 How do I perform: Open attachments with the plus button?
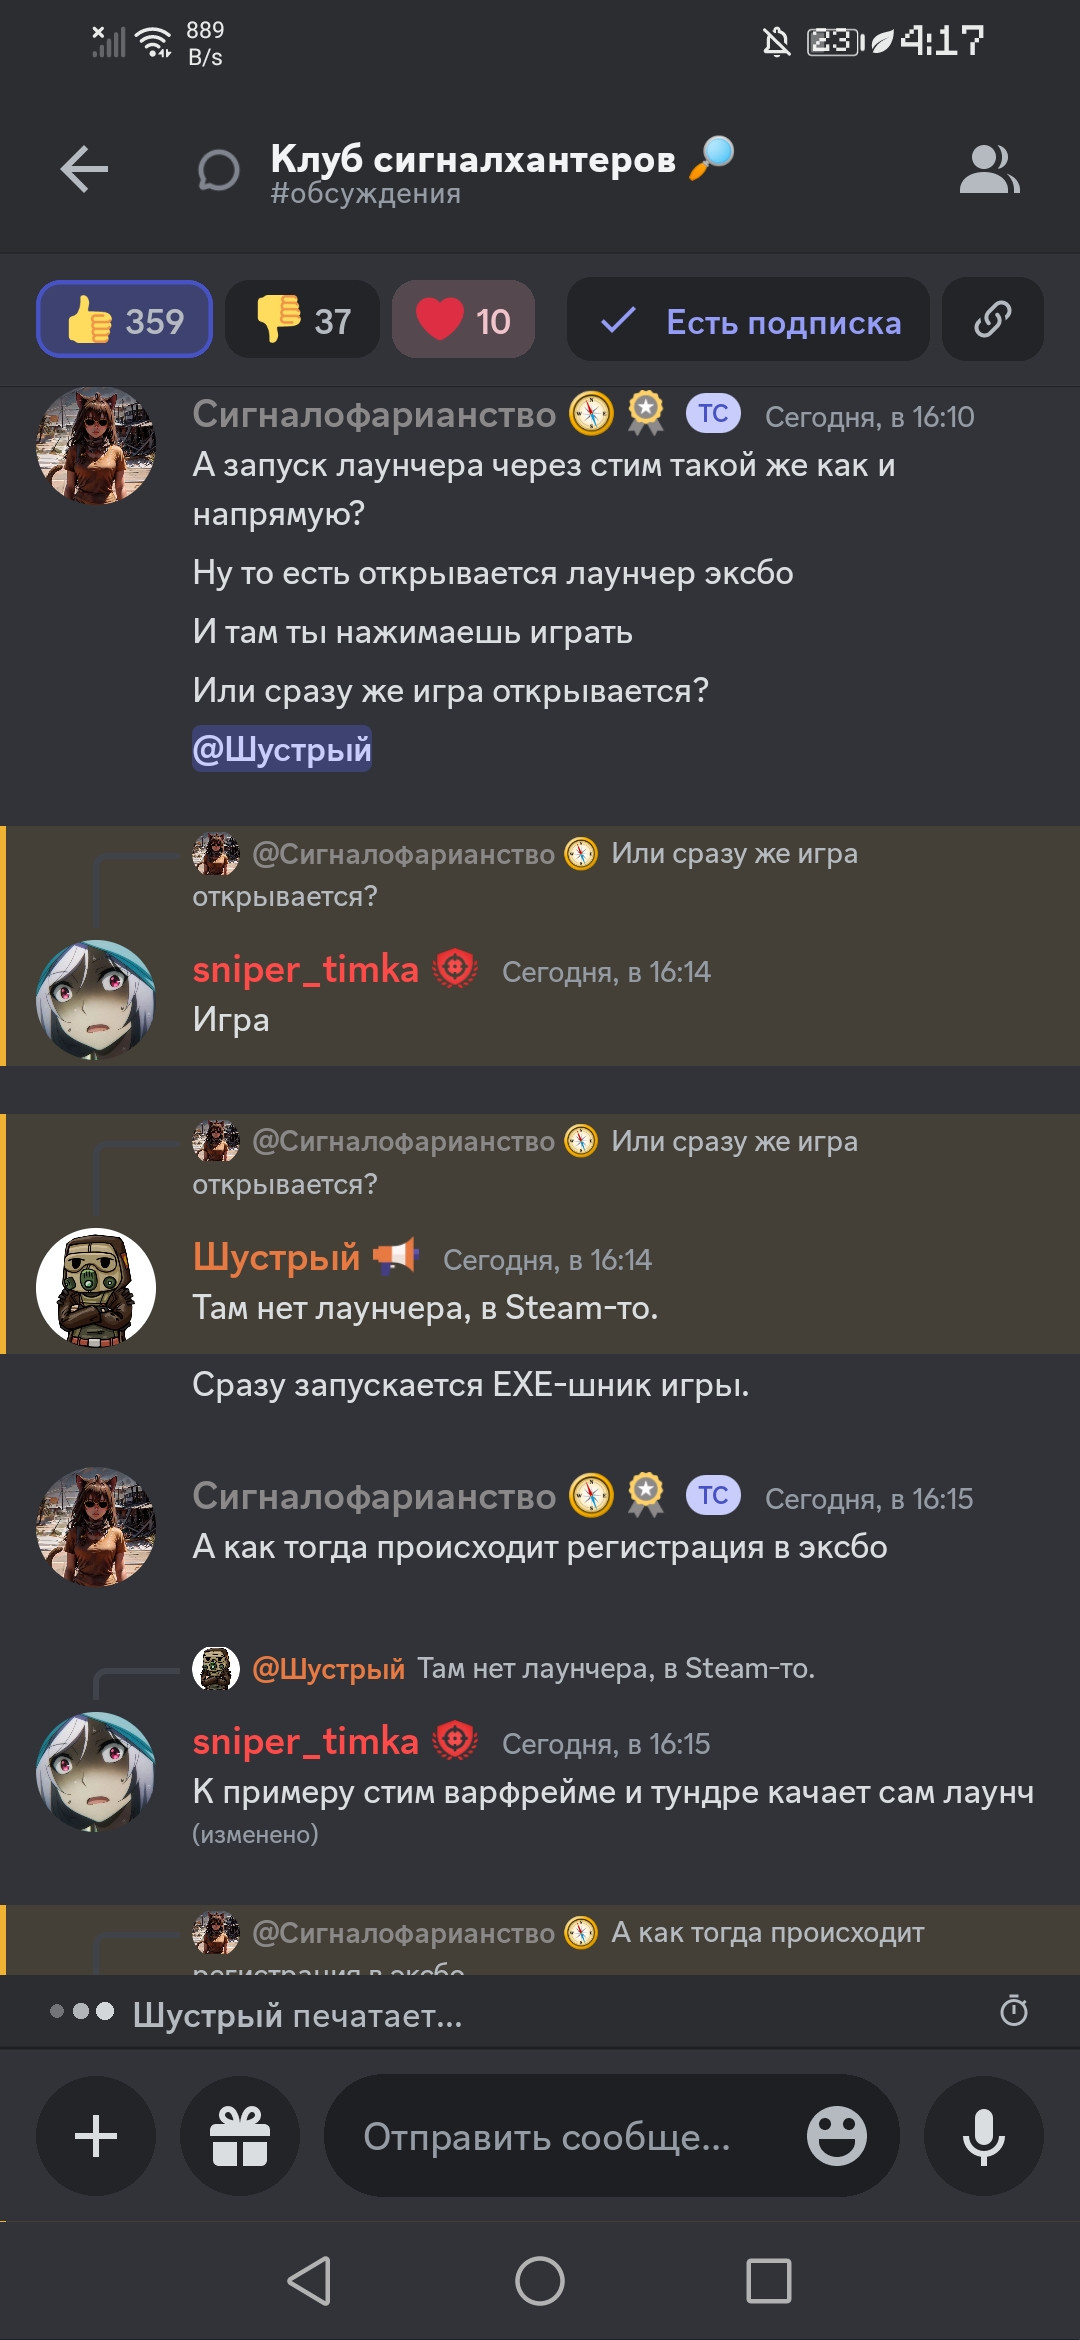click(x=96, y=2136)
